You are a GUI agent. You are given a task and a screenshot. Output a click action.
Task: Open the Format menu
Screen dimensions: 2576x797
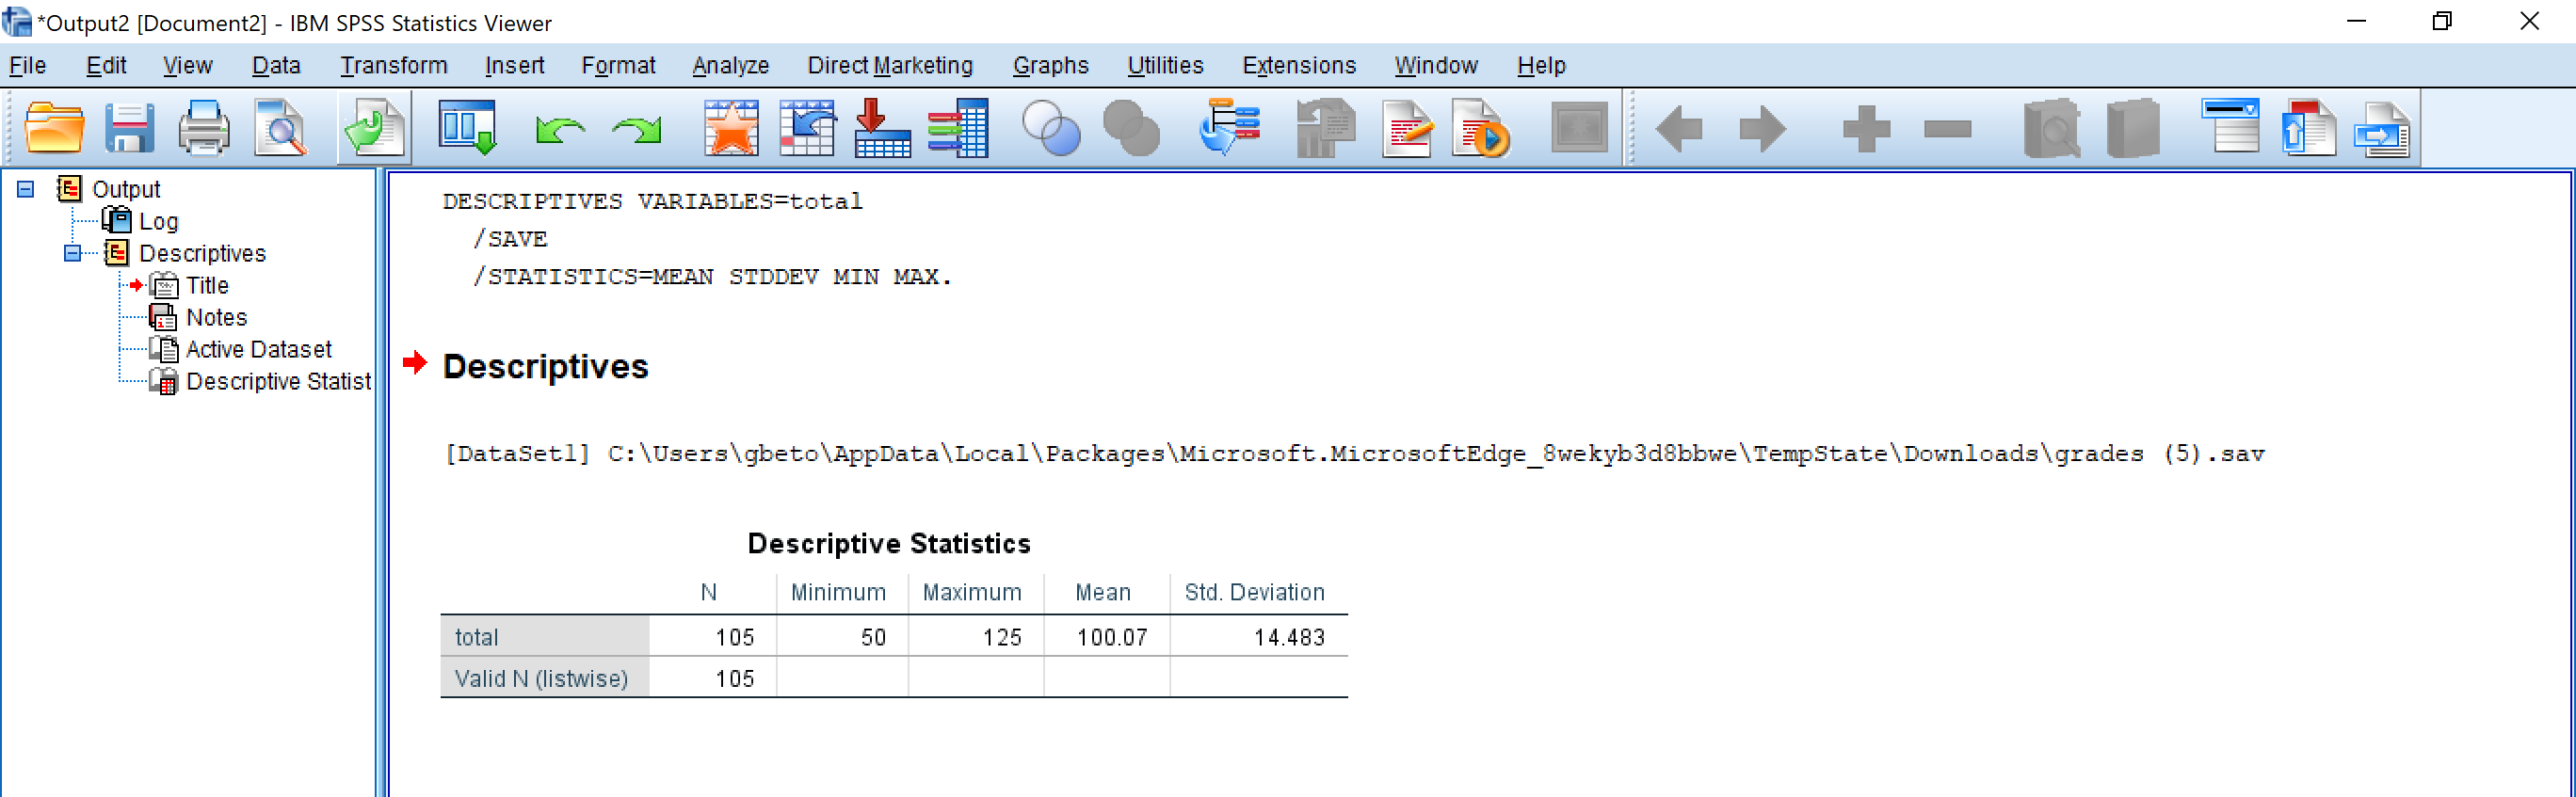618,65
